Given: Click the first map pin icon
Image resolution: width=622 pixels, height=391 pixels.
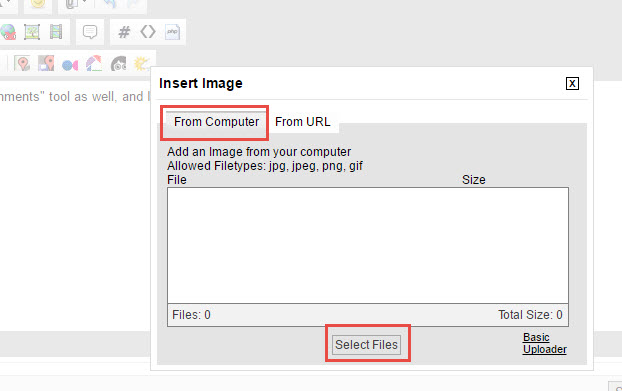Looking at the screenshot, I should [x=22, y=63].
